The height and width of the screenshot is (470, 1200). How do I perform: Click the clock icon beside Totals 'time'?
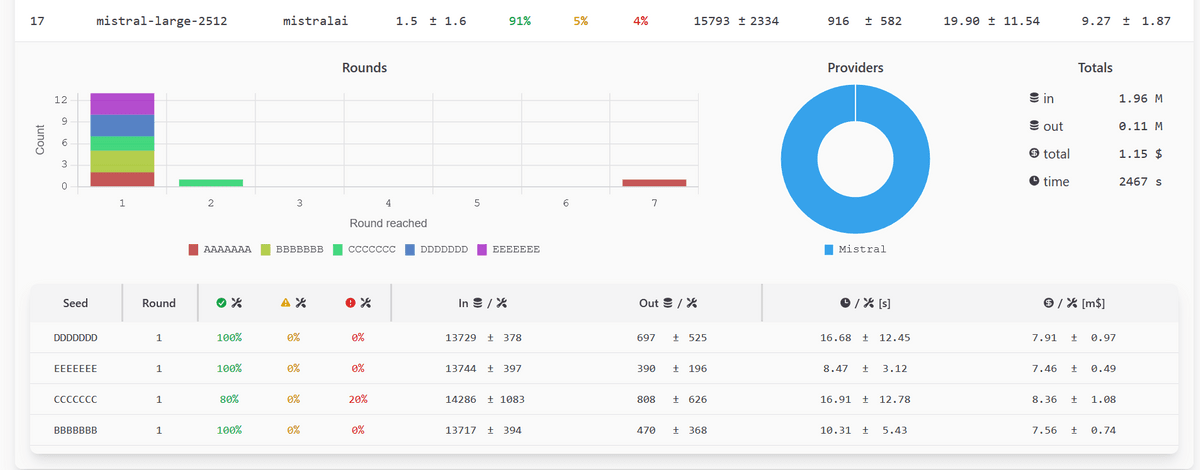point(1034,181)
